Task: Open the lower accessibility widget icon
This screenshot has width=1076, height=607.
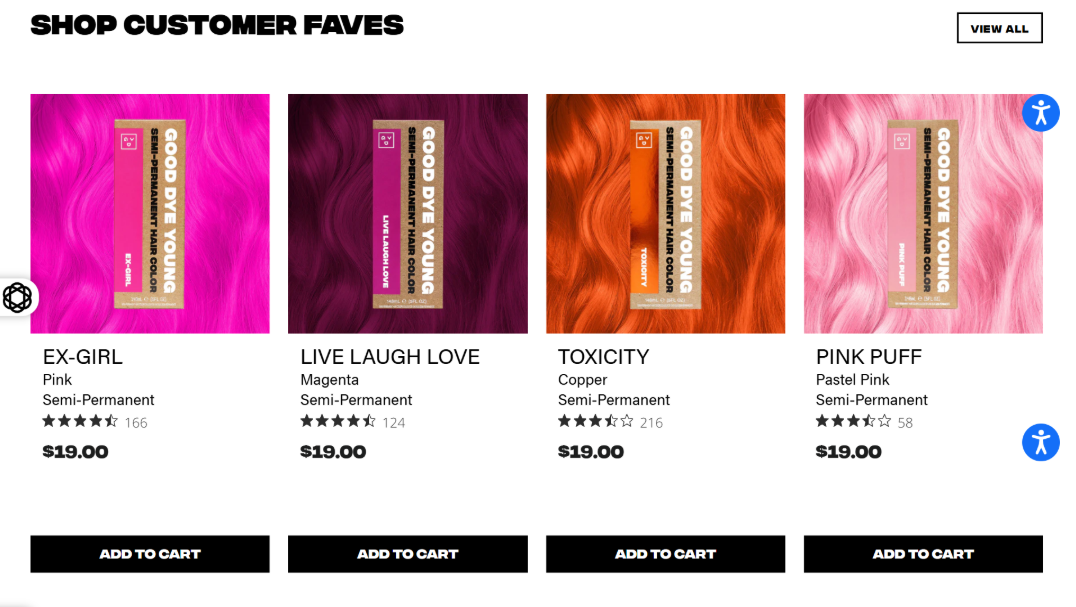Action: (x=1040, y=442)
